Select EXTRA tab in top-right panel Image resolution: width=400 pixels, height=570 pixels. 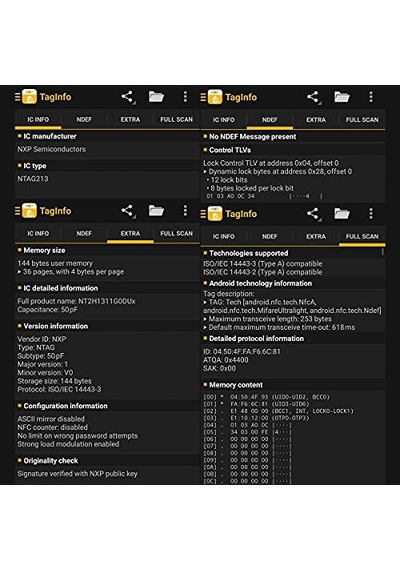tap(316, 120)
